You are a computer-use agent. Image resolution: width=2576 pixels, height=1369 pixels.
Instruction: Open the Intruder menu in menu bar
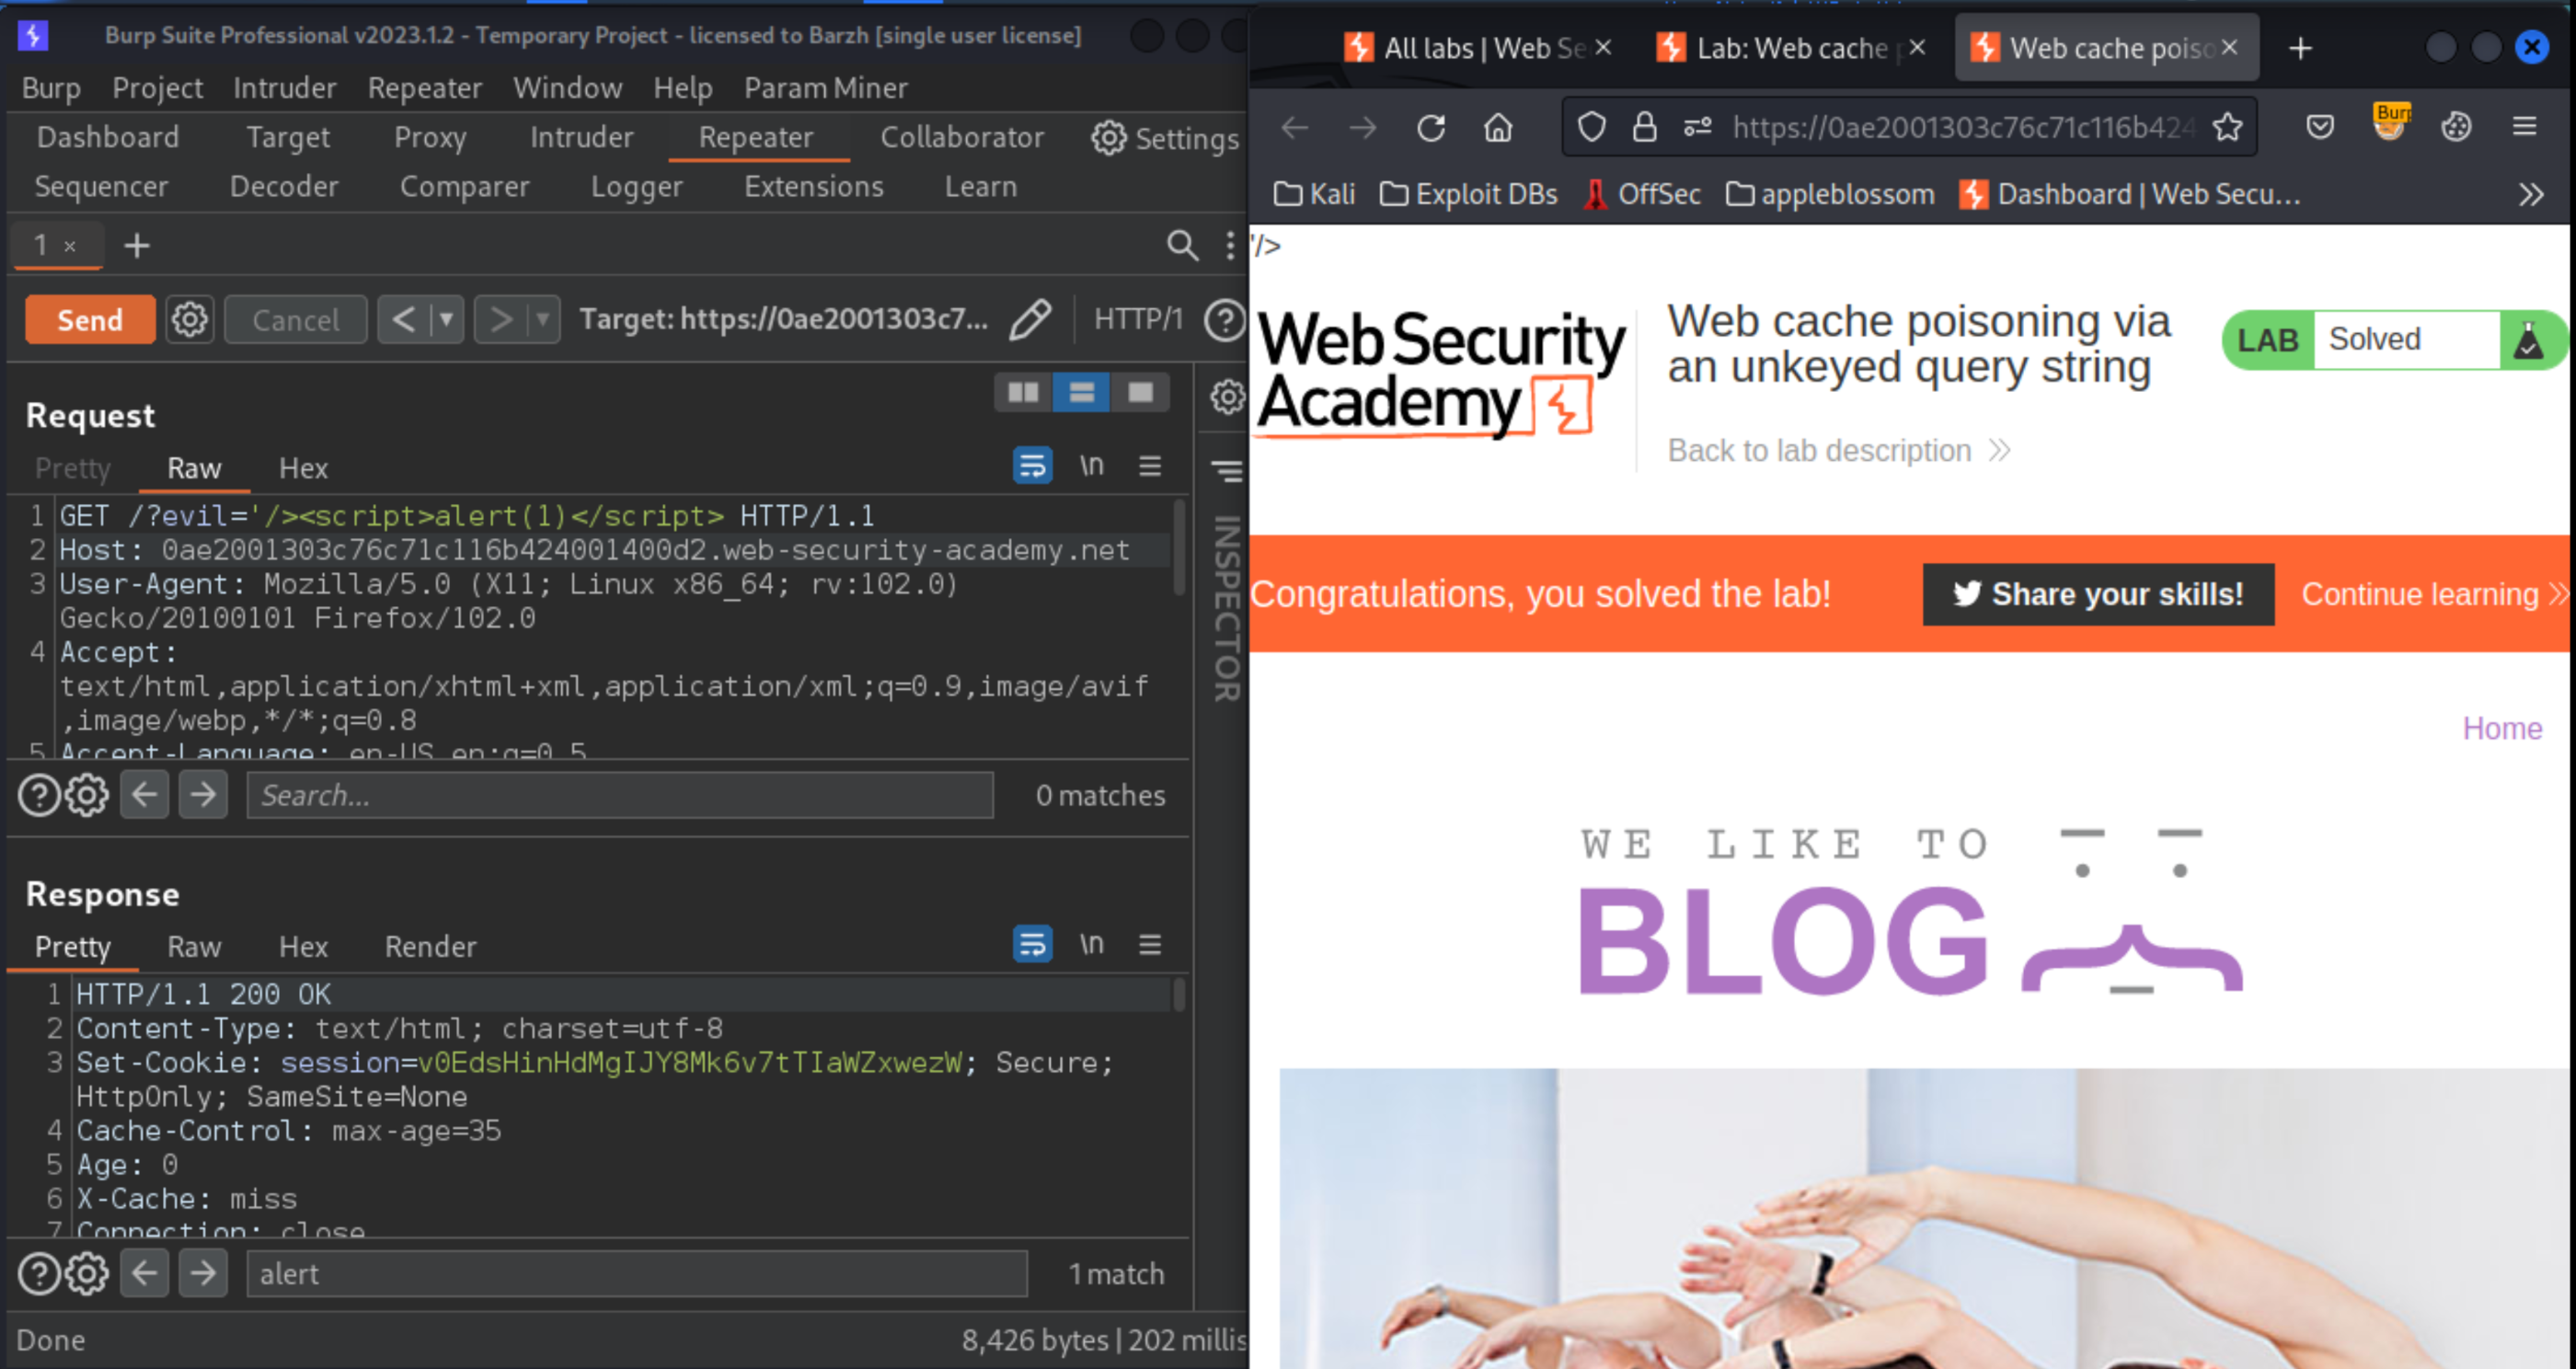pos(285,88)
